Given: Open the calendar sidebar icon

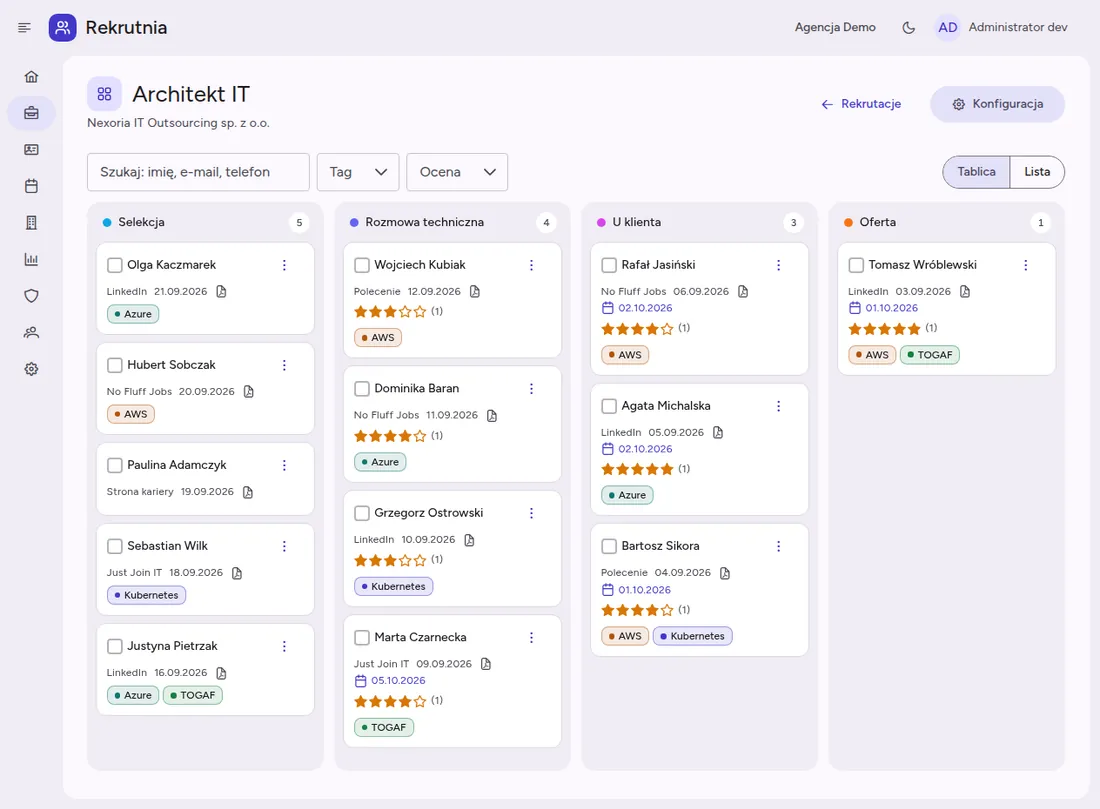Looking at the screenshot, I should click(x=32, y=186).
